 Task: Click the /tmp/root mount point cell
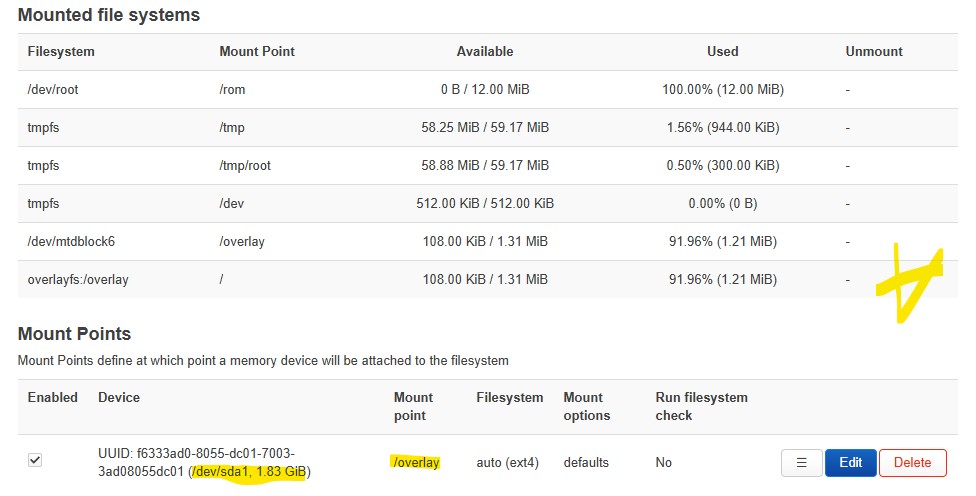(245, 165)
